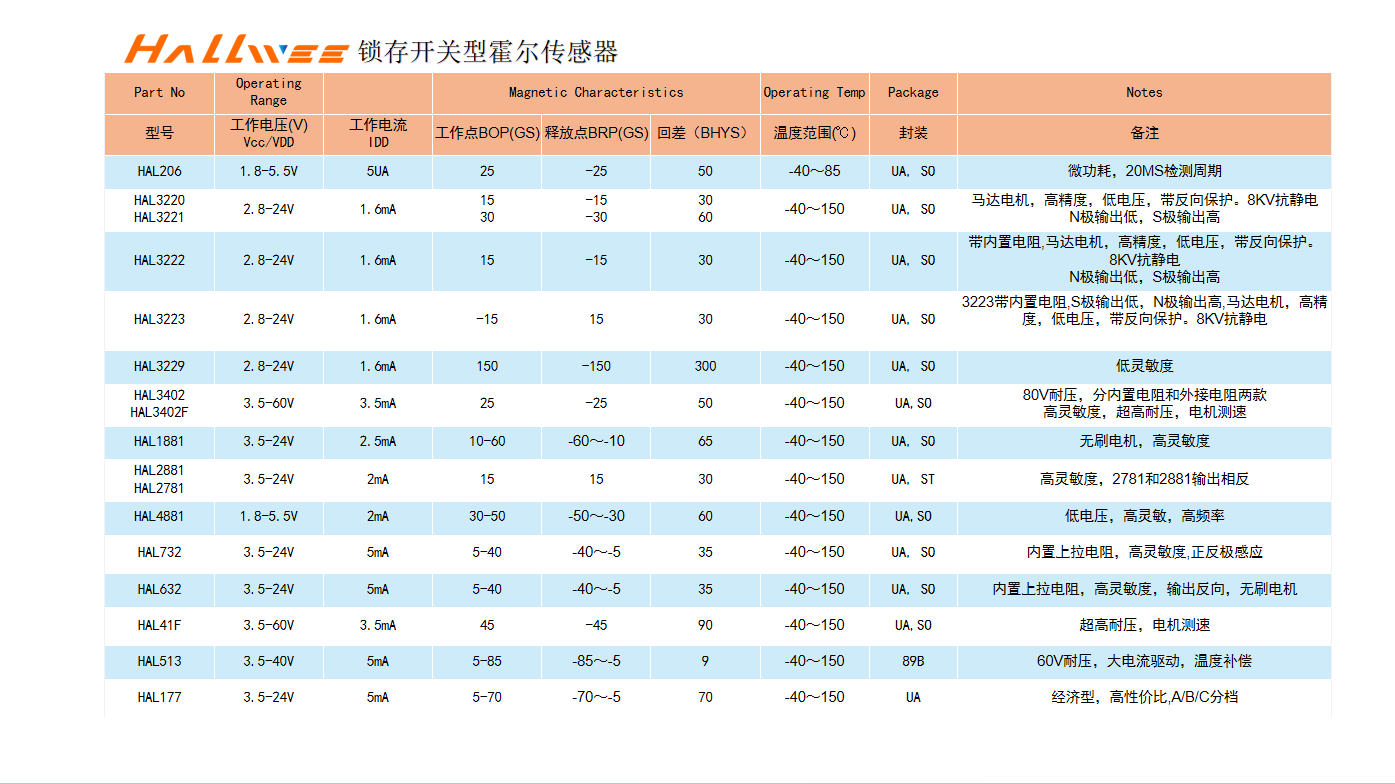Screen dimensions: 1395x784
Task: Click the 3.5-60V voltage of HAL3402
Action: coord(269,403)
